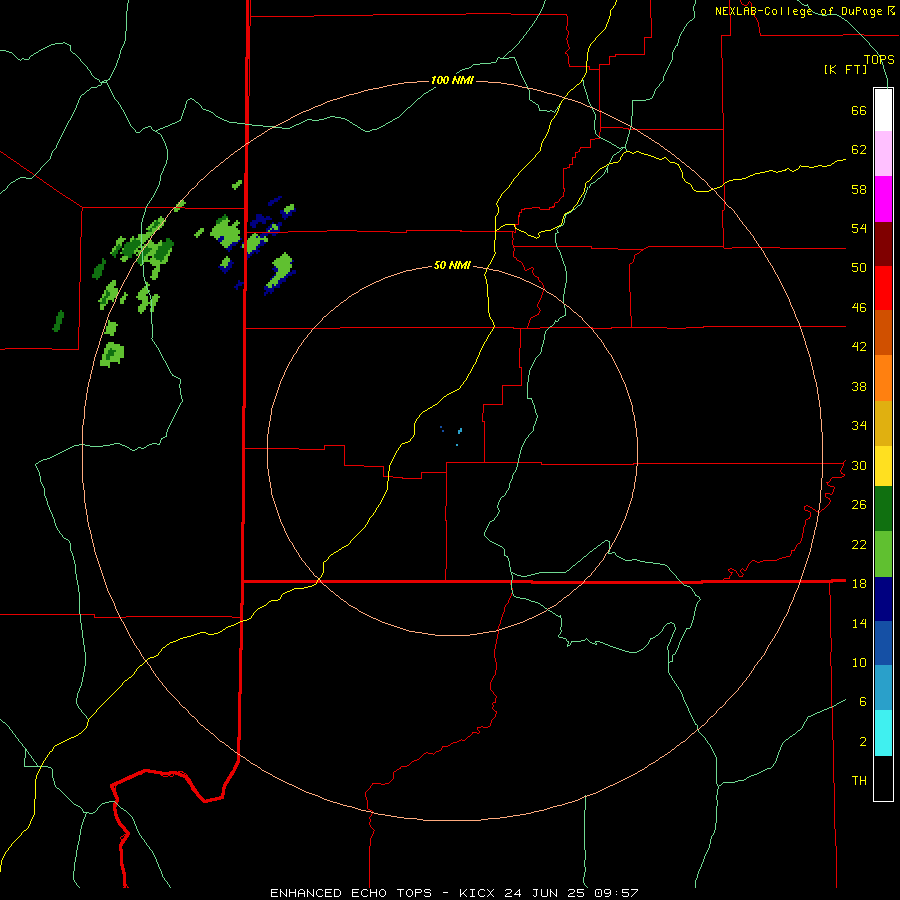This screenshot has width=900, height=900.
Task: Click the "50" scale value on the legend
Action: point(859,268)
